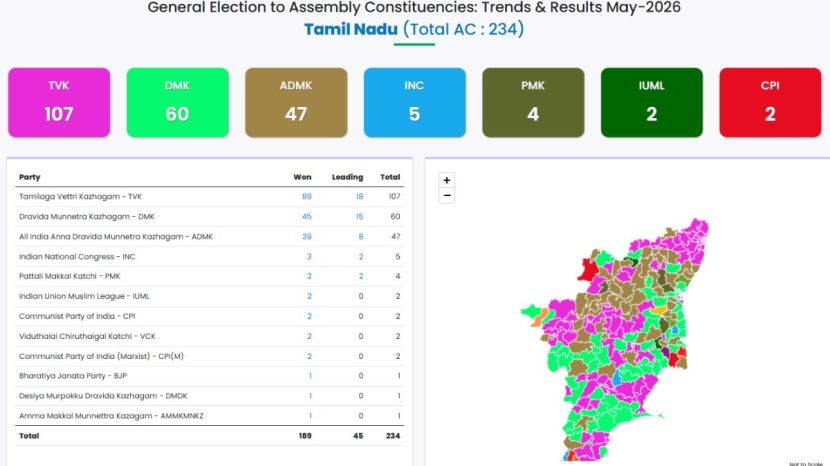This screenshot has width=830, height=466.
Task: Select Tamilaga Vettri Kazhagam - TVK row name
Action: click(x=80, y=196)
